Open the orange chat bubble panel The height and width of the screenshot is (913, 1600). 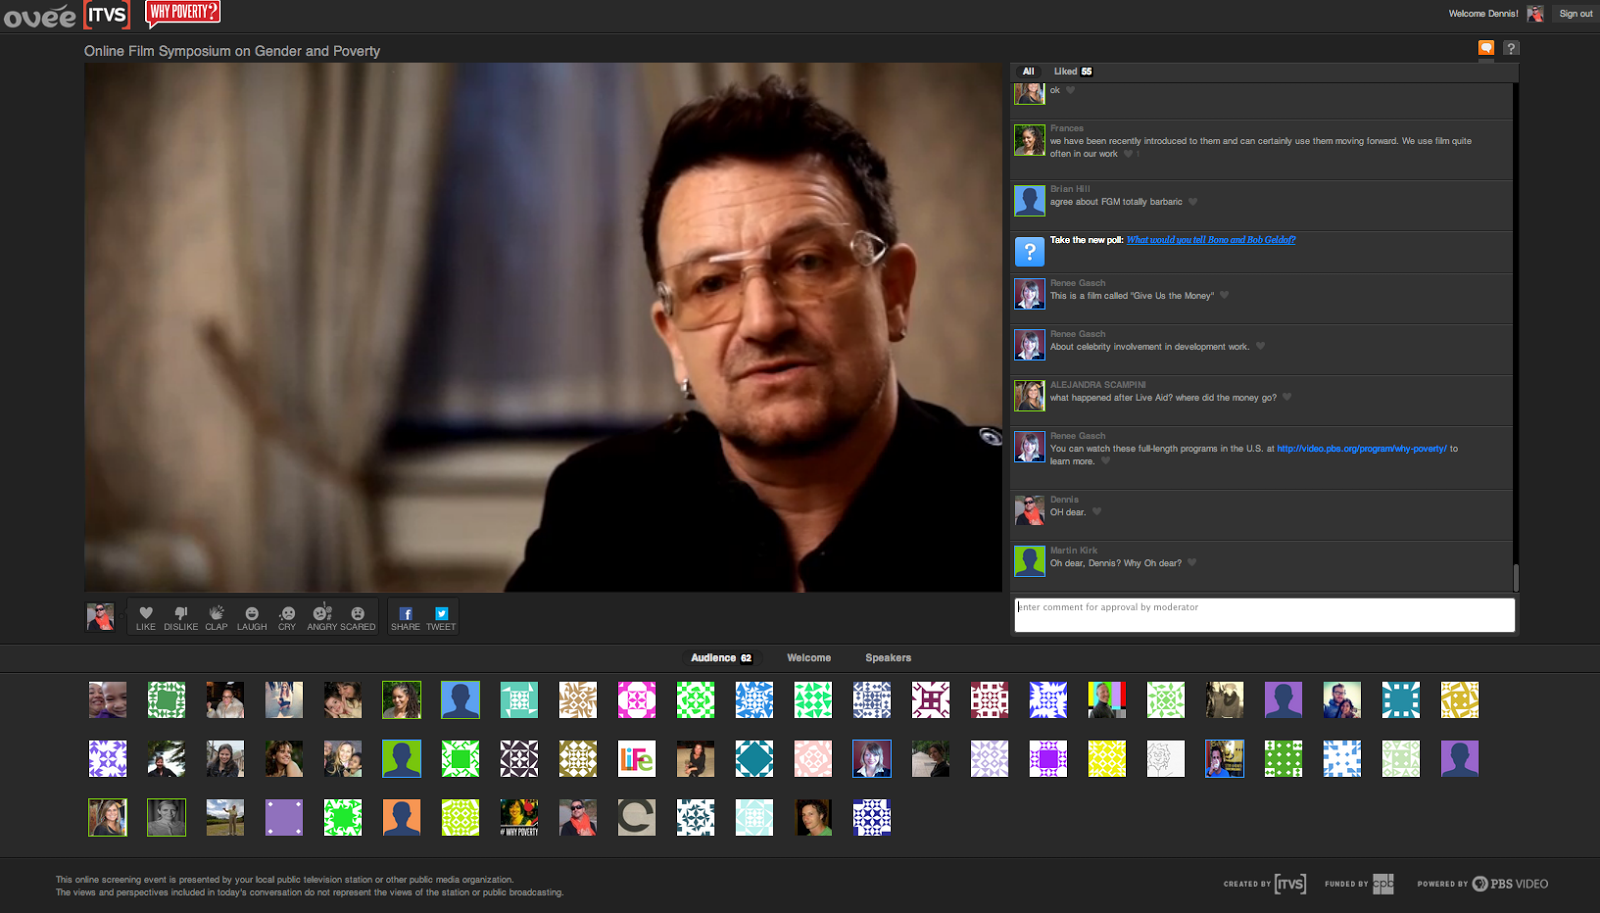1486,48
